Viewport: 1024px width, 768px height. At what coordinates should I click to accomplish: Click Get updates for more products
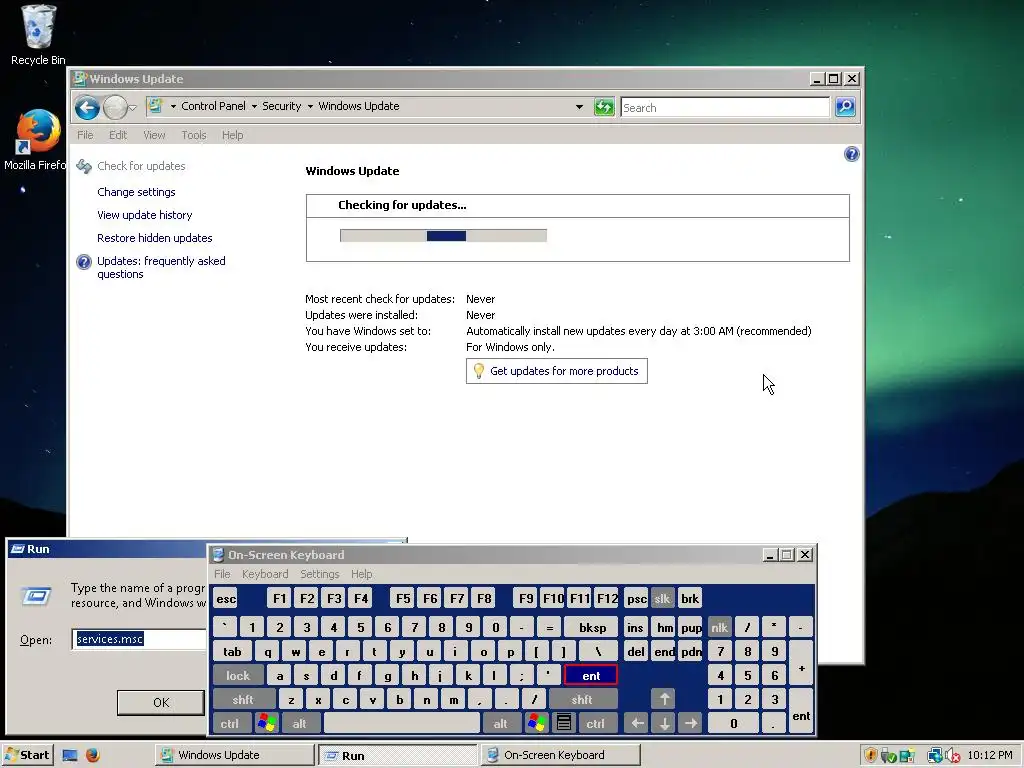[x=556, y=371]
